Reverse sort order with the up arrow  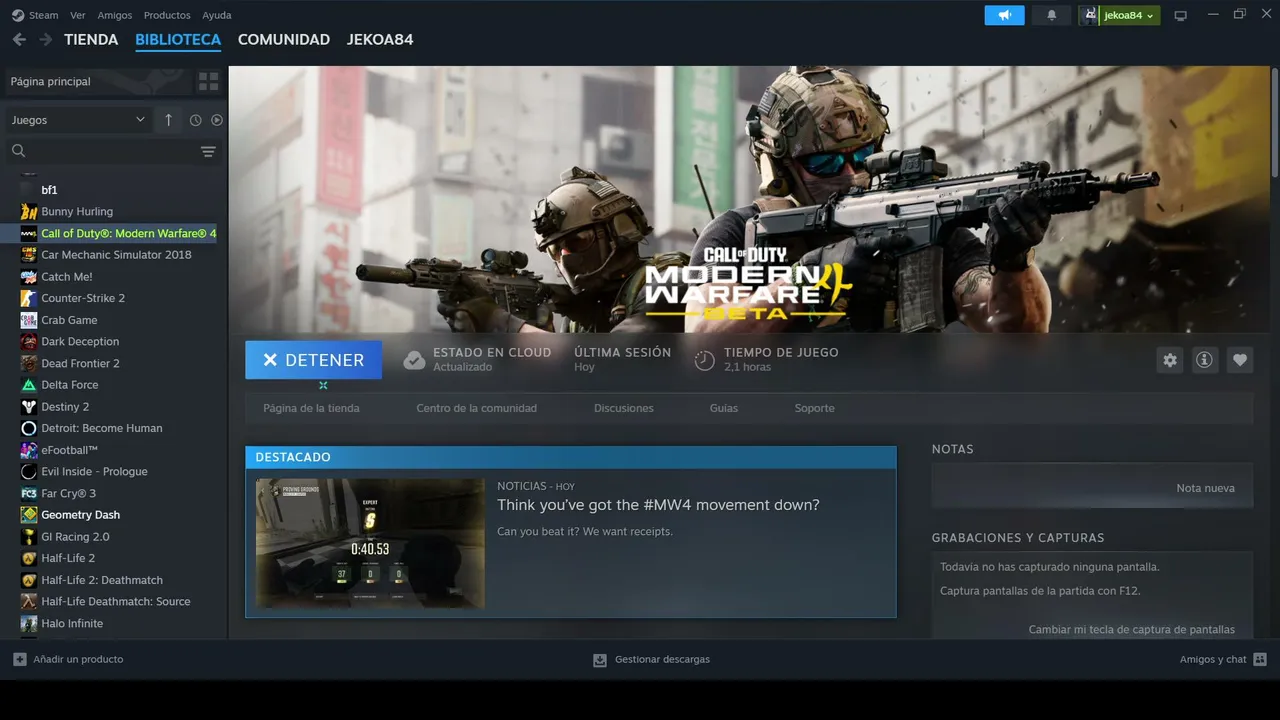[168, 120]
